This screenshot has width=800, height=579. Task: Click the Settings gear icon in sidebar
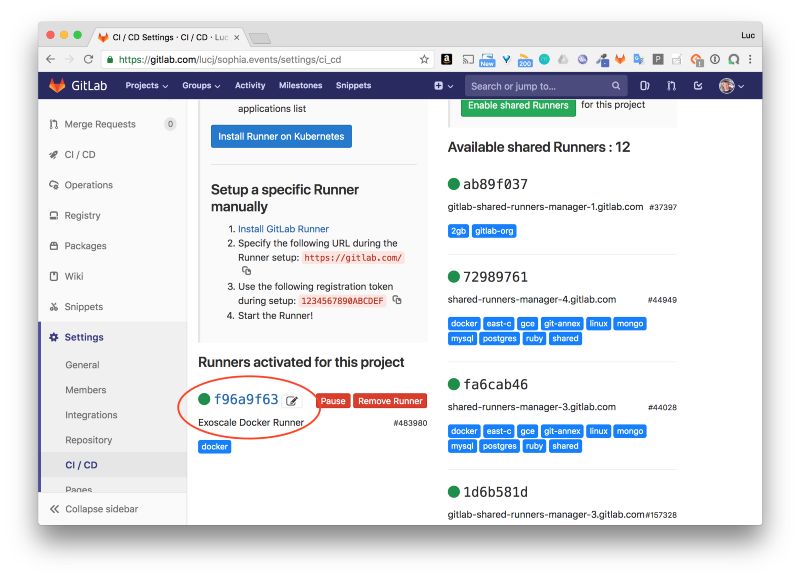(x=54, y=337)
